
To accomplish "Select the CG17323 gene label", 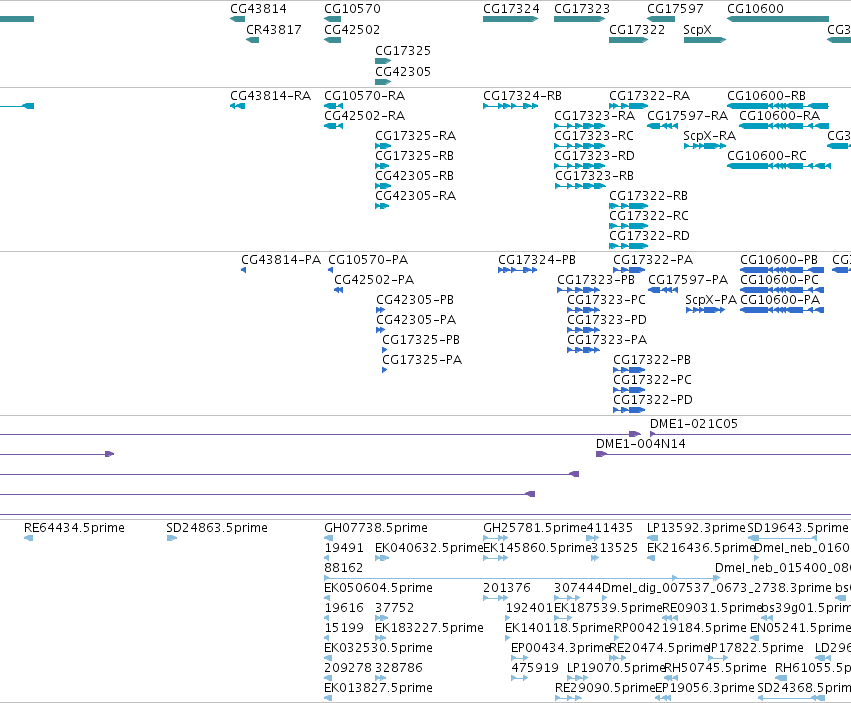I will 582,9.
